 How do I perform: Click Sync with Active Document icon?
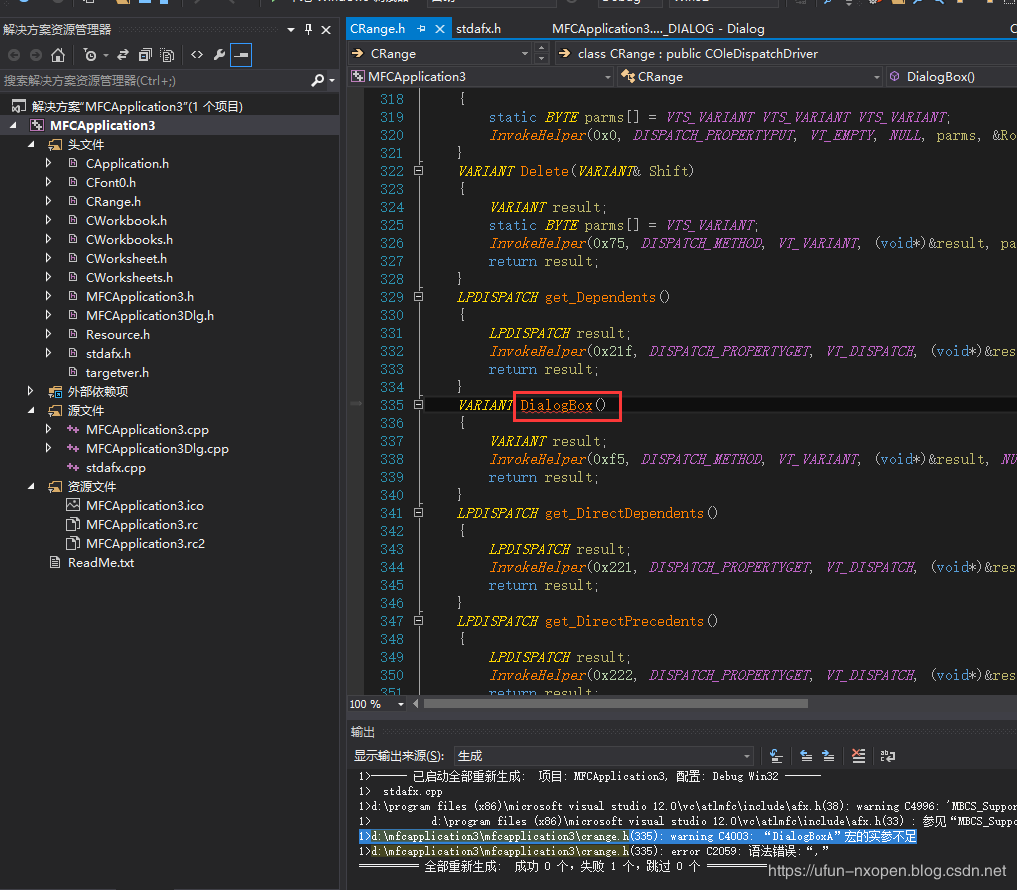point(123,55)
